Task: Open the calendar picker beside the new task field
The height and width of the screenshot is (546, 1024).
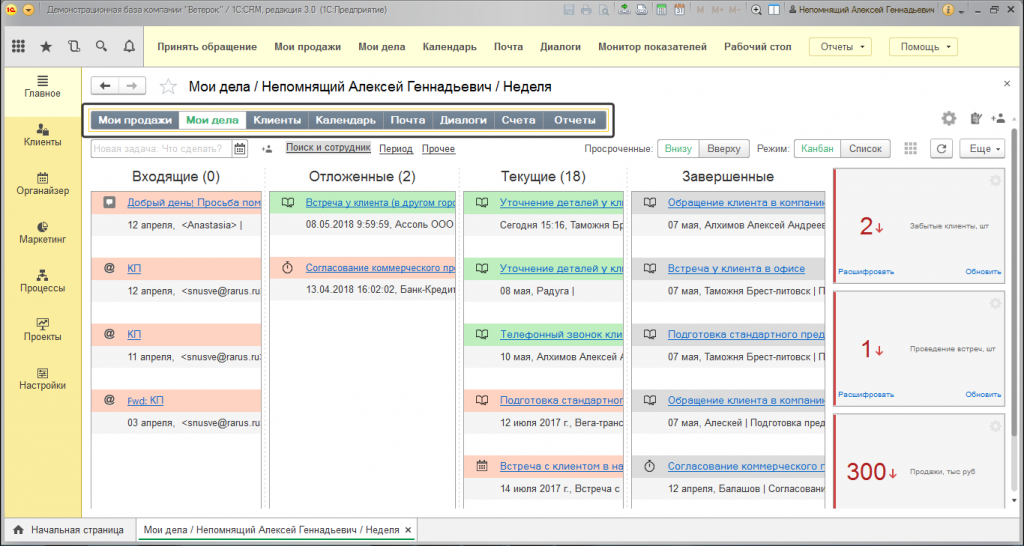Action: coord(240,149)
